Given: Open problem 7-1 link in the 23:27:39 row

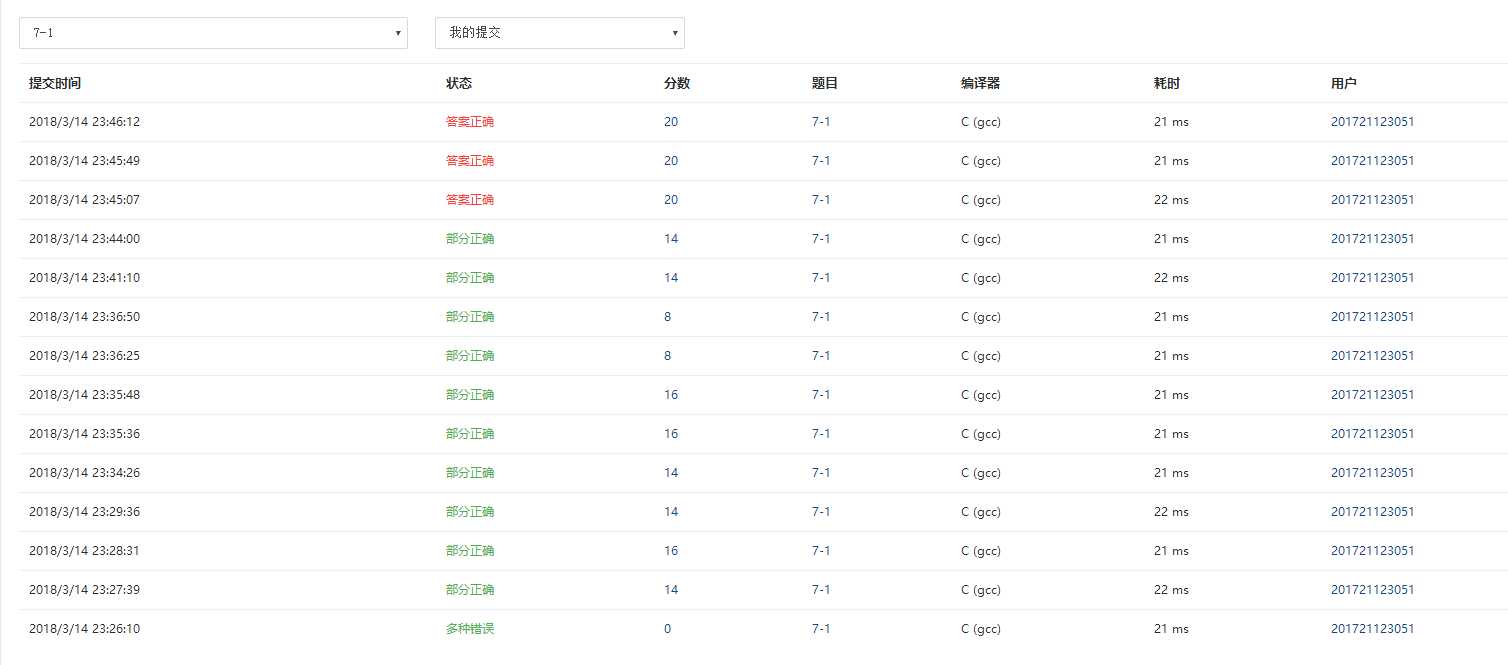Looking at the screenshot, I should point(821,590).
